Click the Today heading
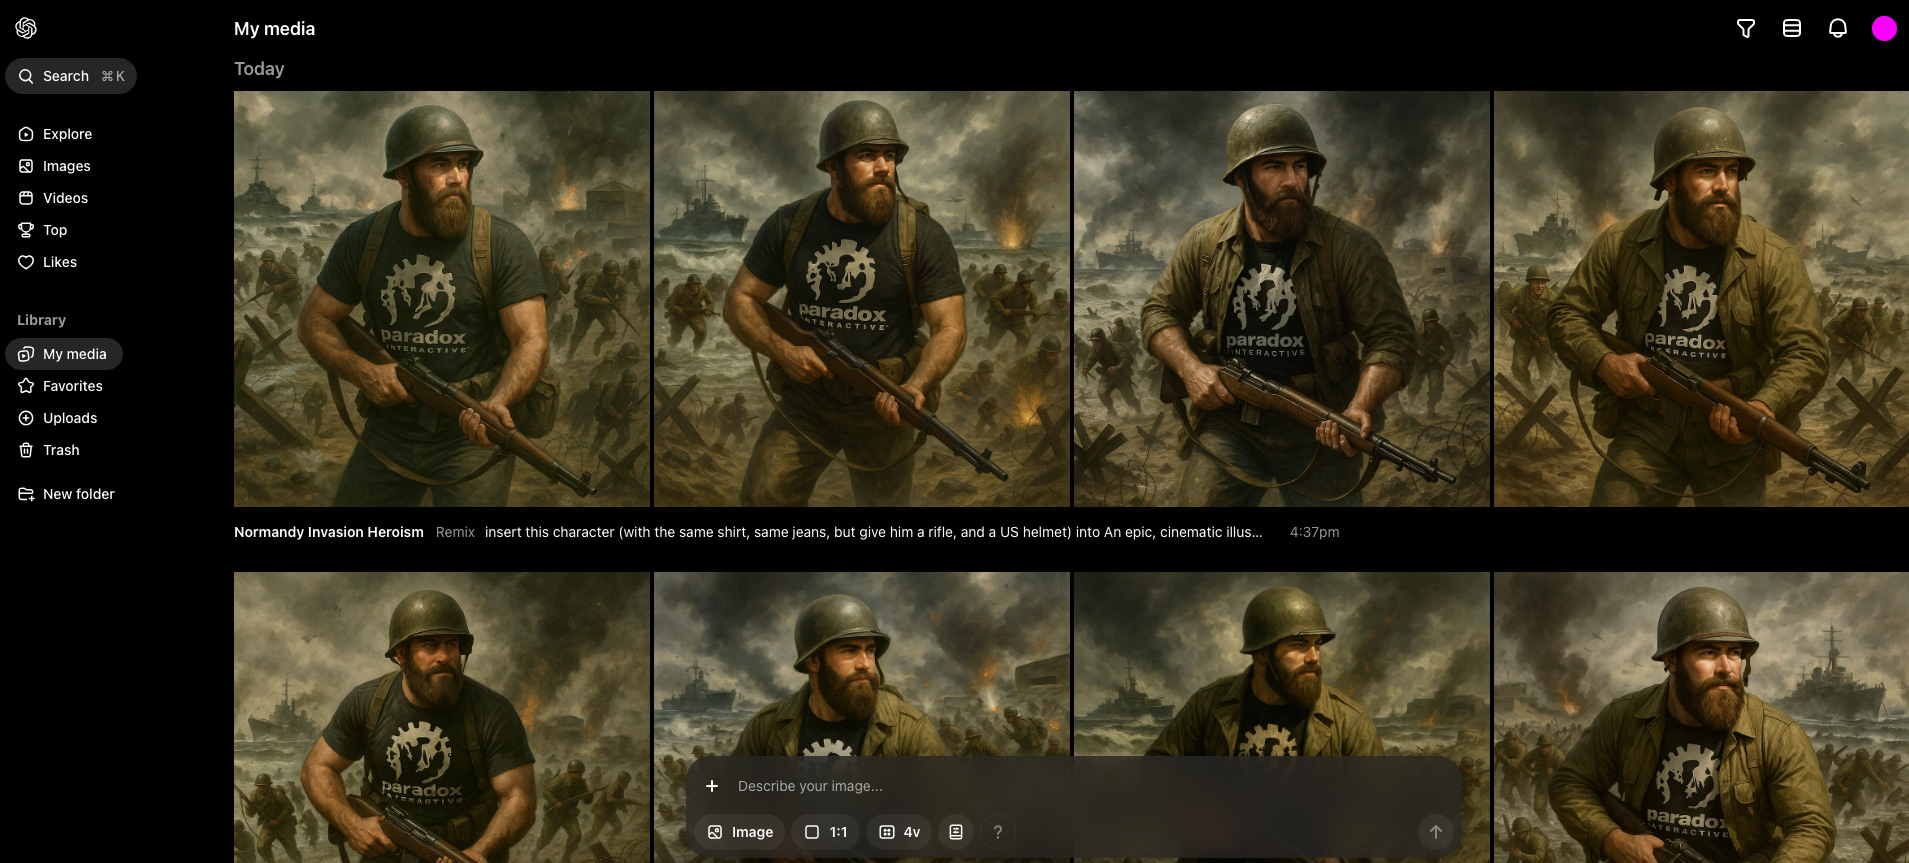This screenshot has width=1909, height=863. [x=259, y=69]
